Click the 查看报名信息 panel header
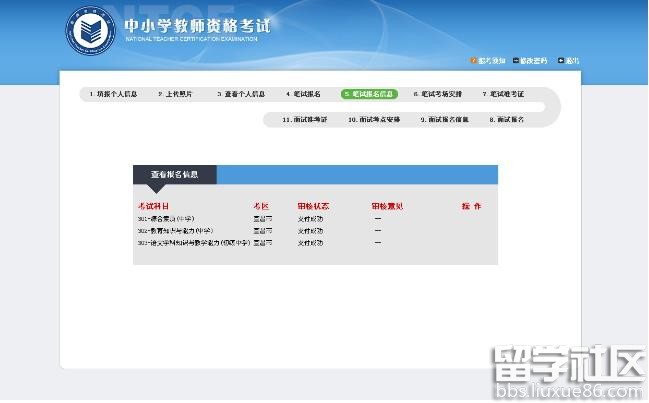 coord(175,175)
